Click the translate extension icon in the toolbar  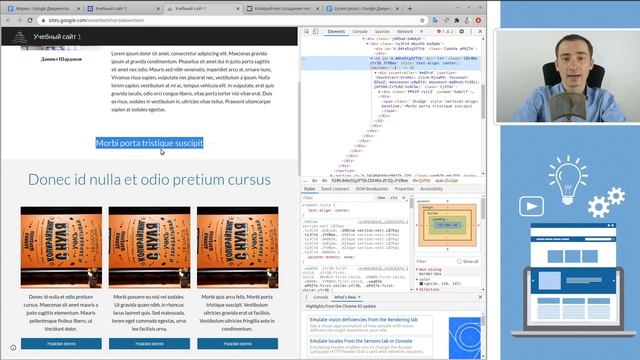point(435,20)
